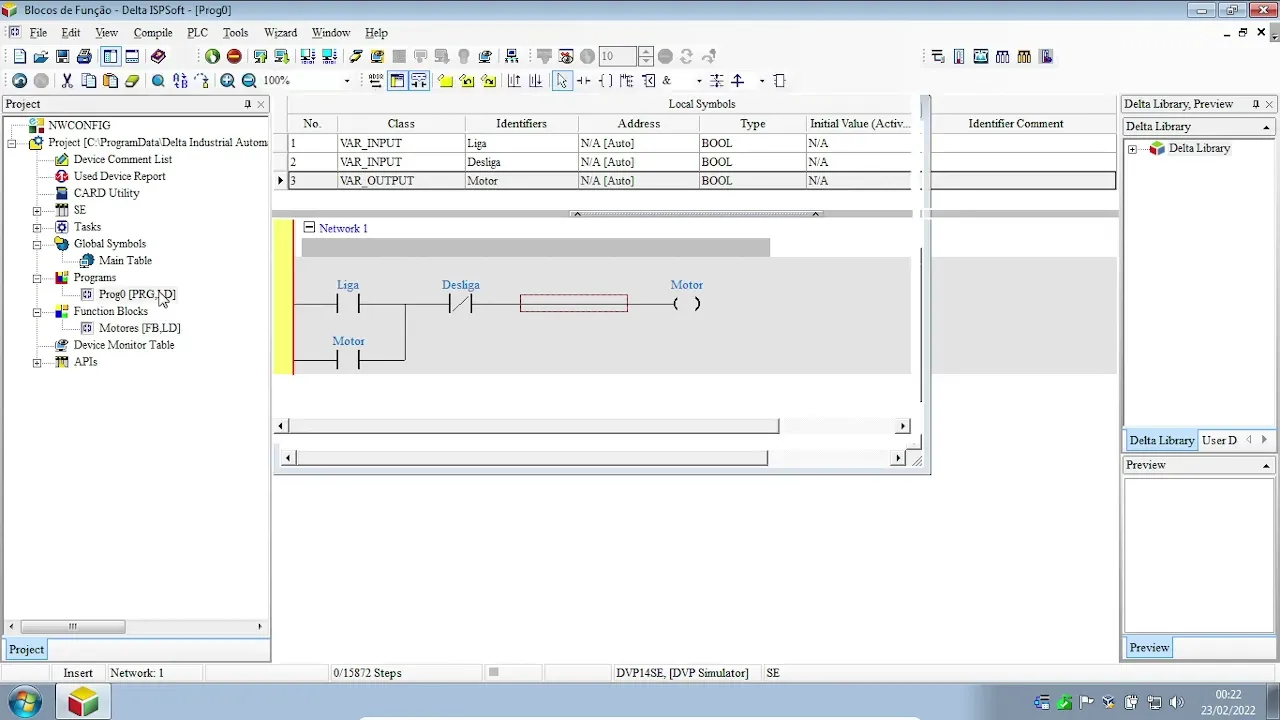Image resolution: width=1280 pixels, height=720 pixels.
Task: Click the Copy icon
Action: point(89,81)
